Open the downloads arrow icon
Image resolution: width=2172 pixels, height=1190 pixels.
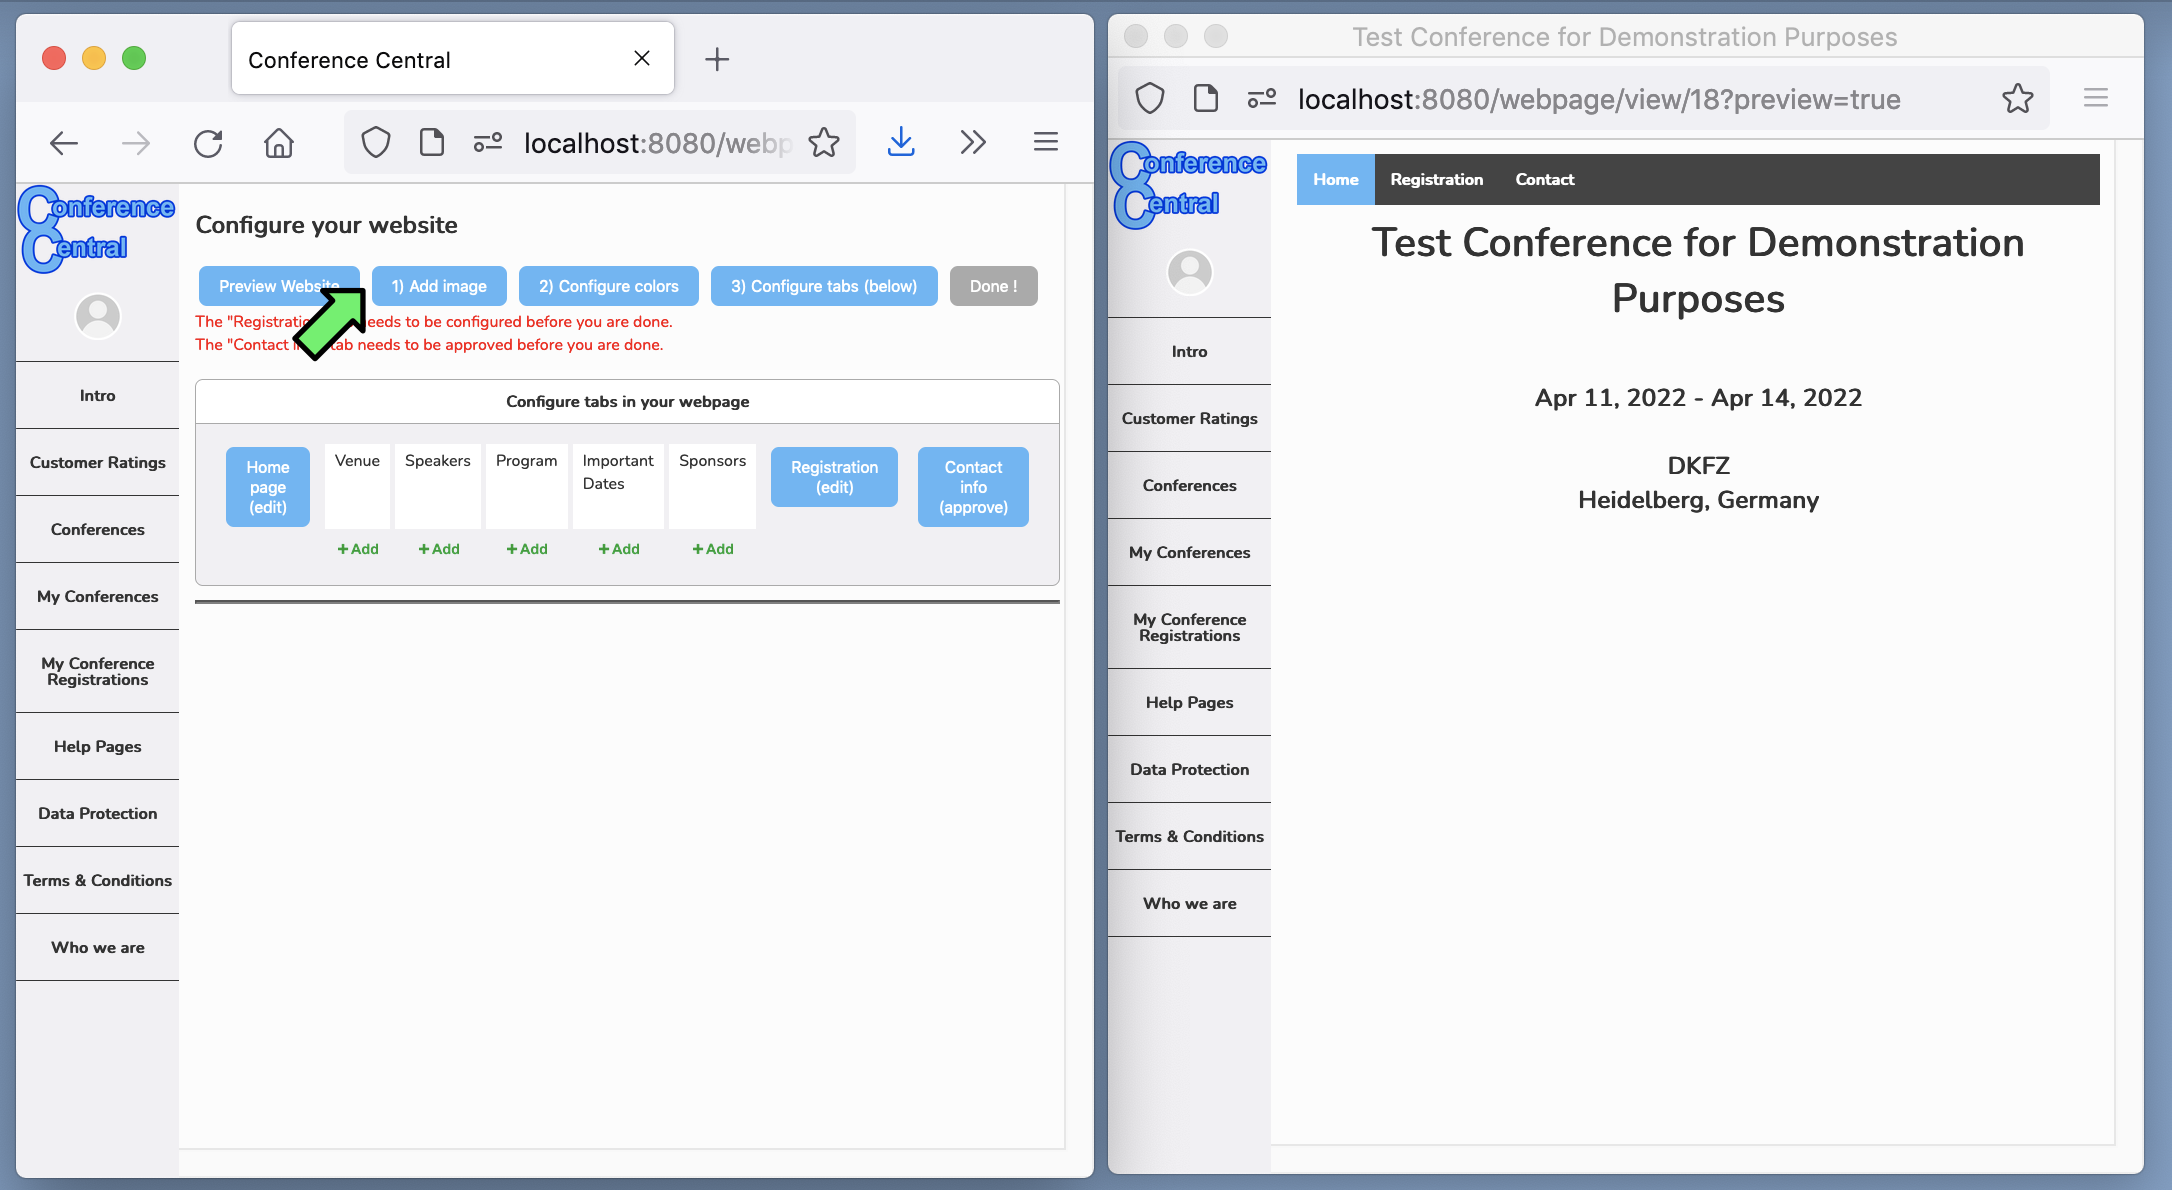pyautogui.click(x=901, y=143)
